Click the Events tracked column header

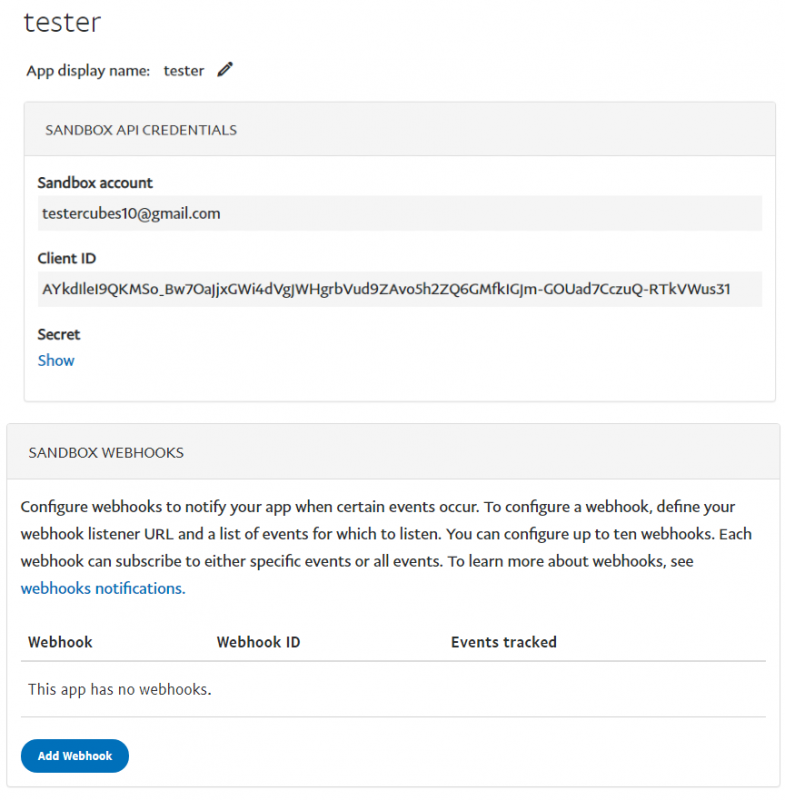pyautogui.click(x=503, y=642)
